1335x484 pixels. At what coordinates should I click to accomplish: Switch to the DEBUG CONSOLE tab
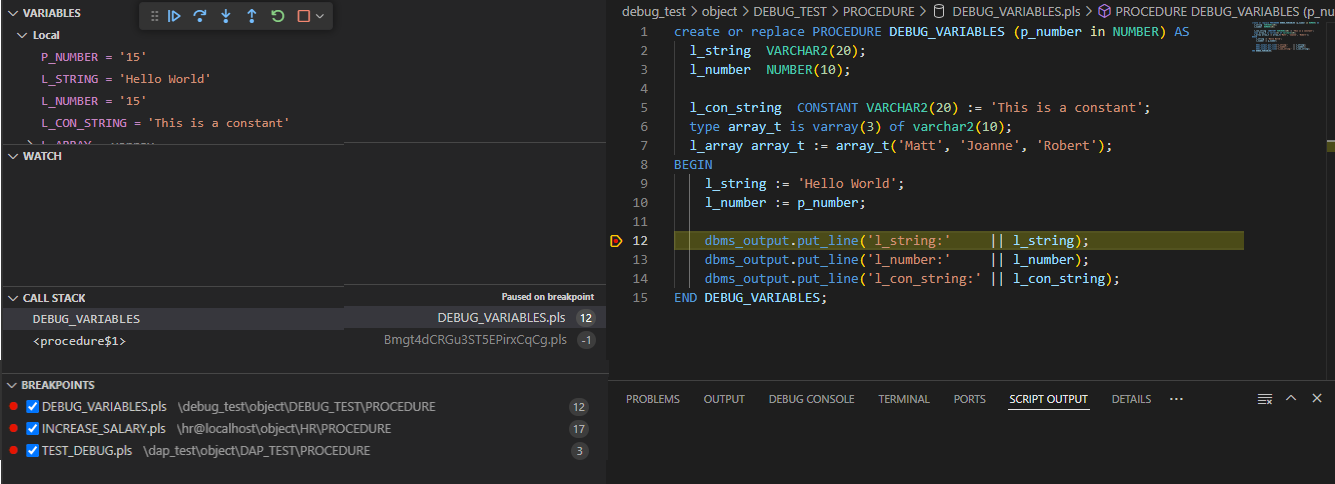tap(811, 399)
